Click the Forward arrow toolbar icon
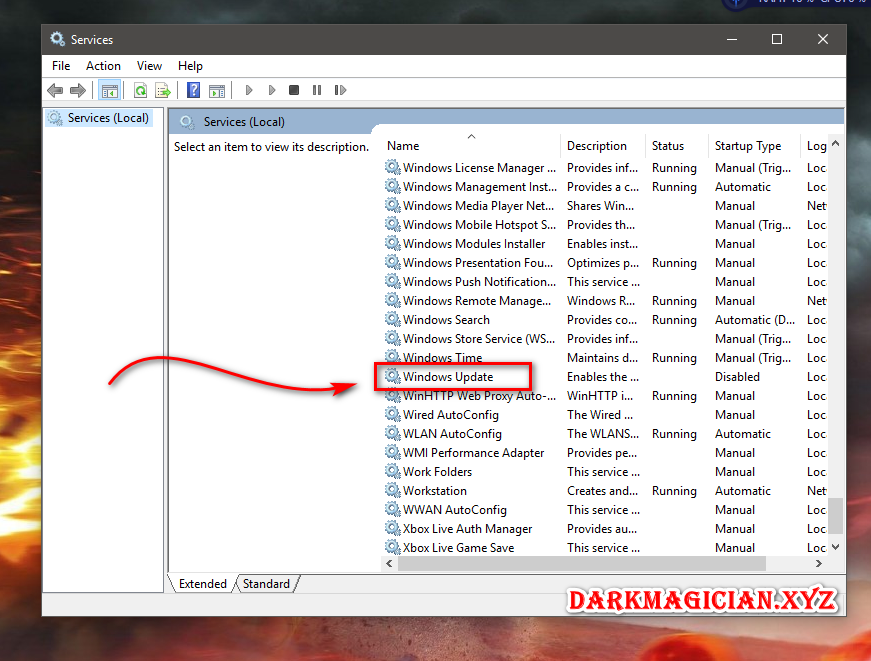Viewport: 871px width, 661px height. click(x=78, y=90)
